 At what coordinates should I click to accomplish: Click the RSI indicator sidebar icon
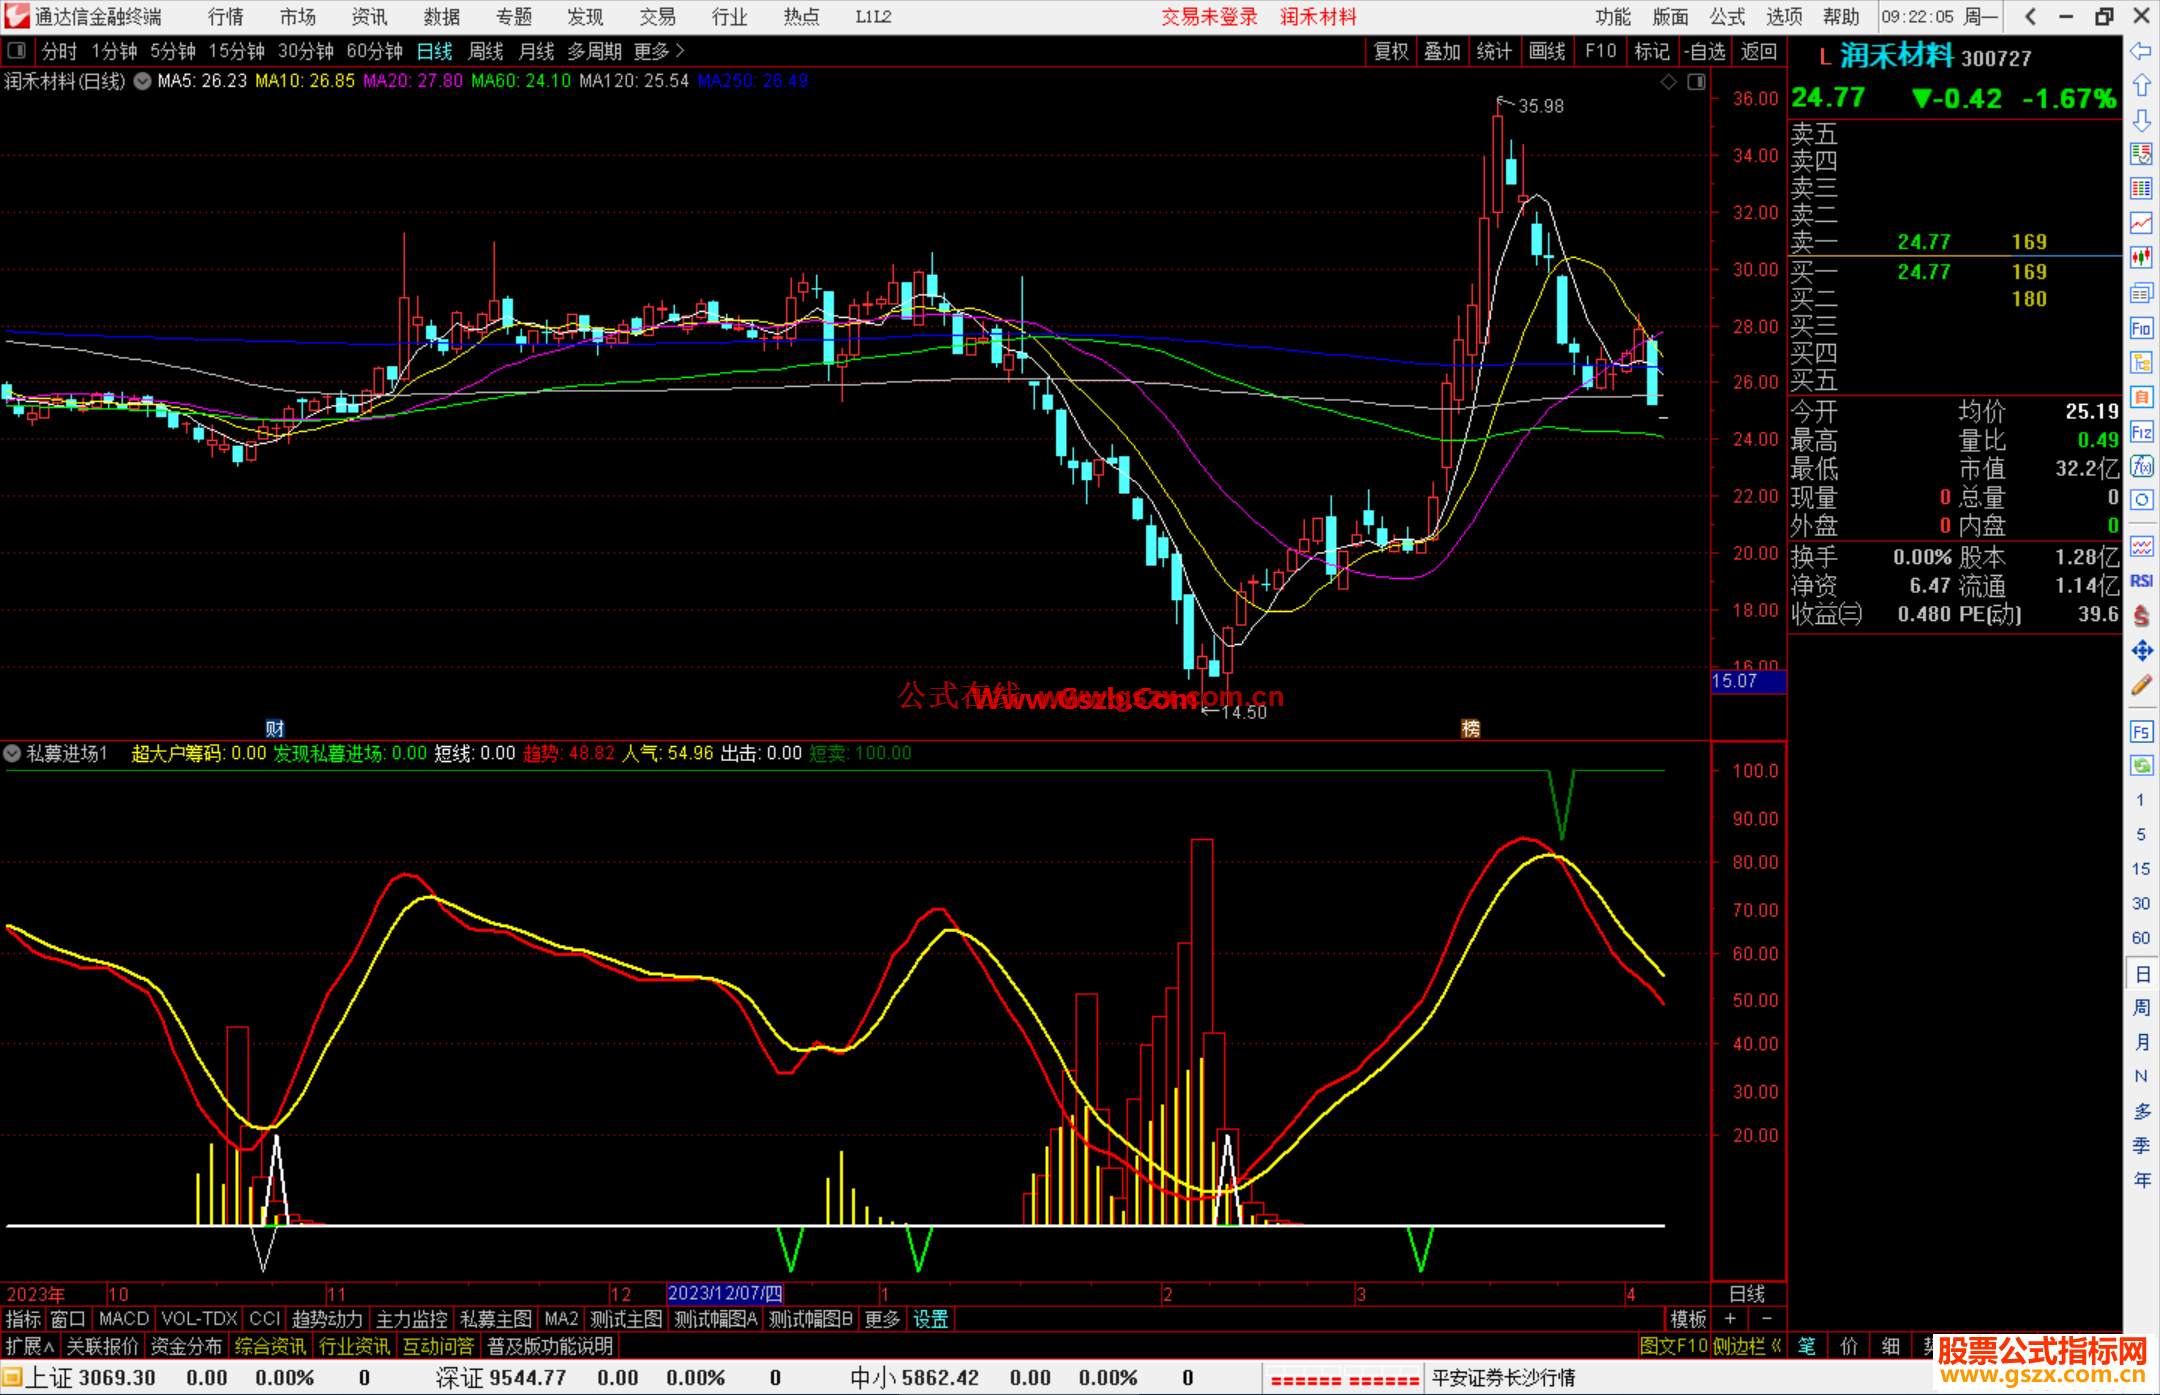[2141, 581]
